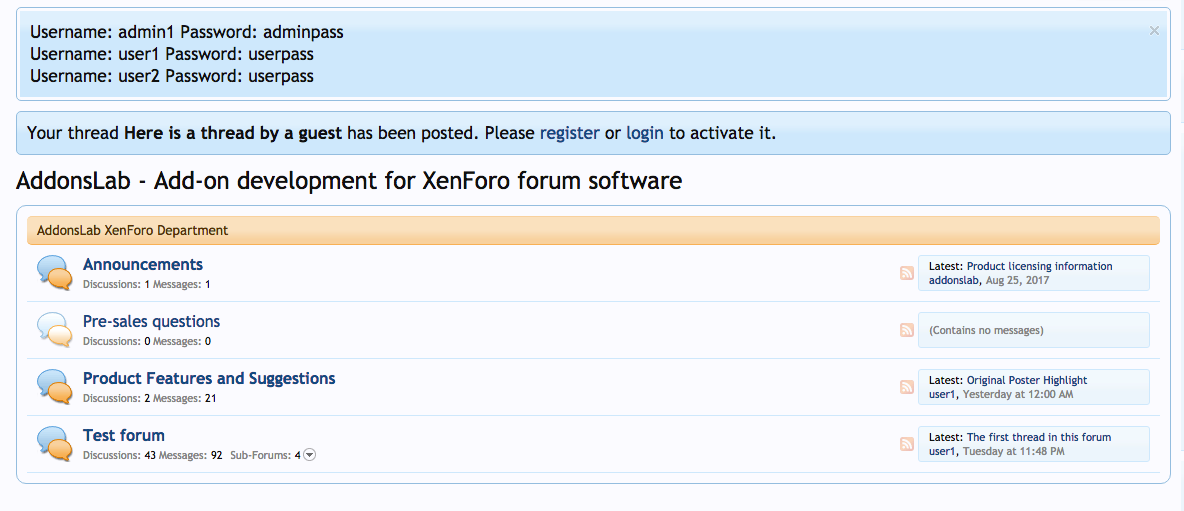Open latest thread Product licensing information
Viewport: 1184px width, 511px height.
[1040, 266]
